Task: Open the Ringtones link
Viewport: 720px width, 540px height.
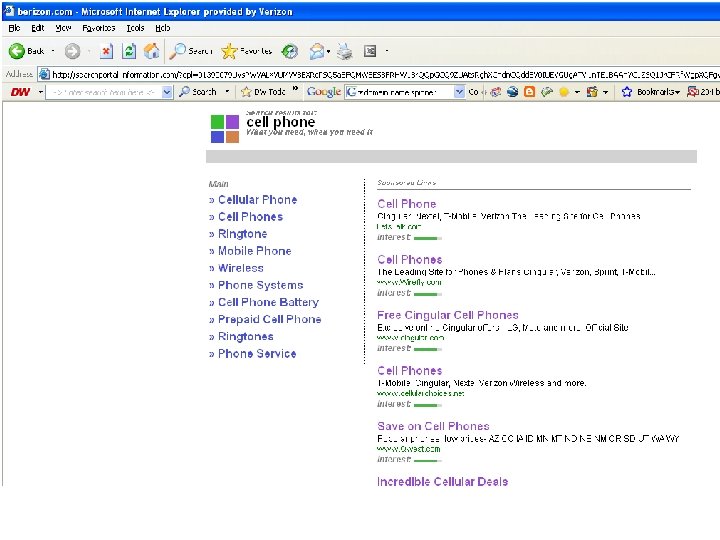Action: tap(246, 337)
